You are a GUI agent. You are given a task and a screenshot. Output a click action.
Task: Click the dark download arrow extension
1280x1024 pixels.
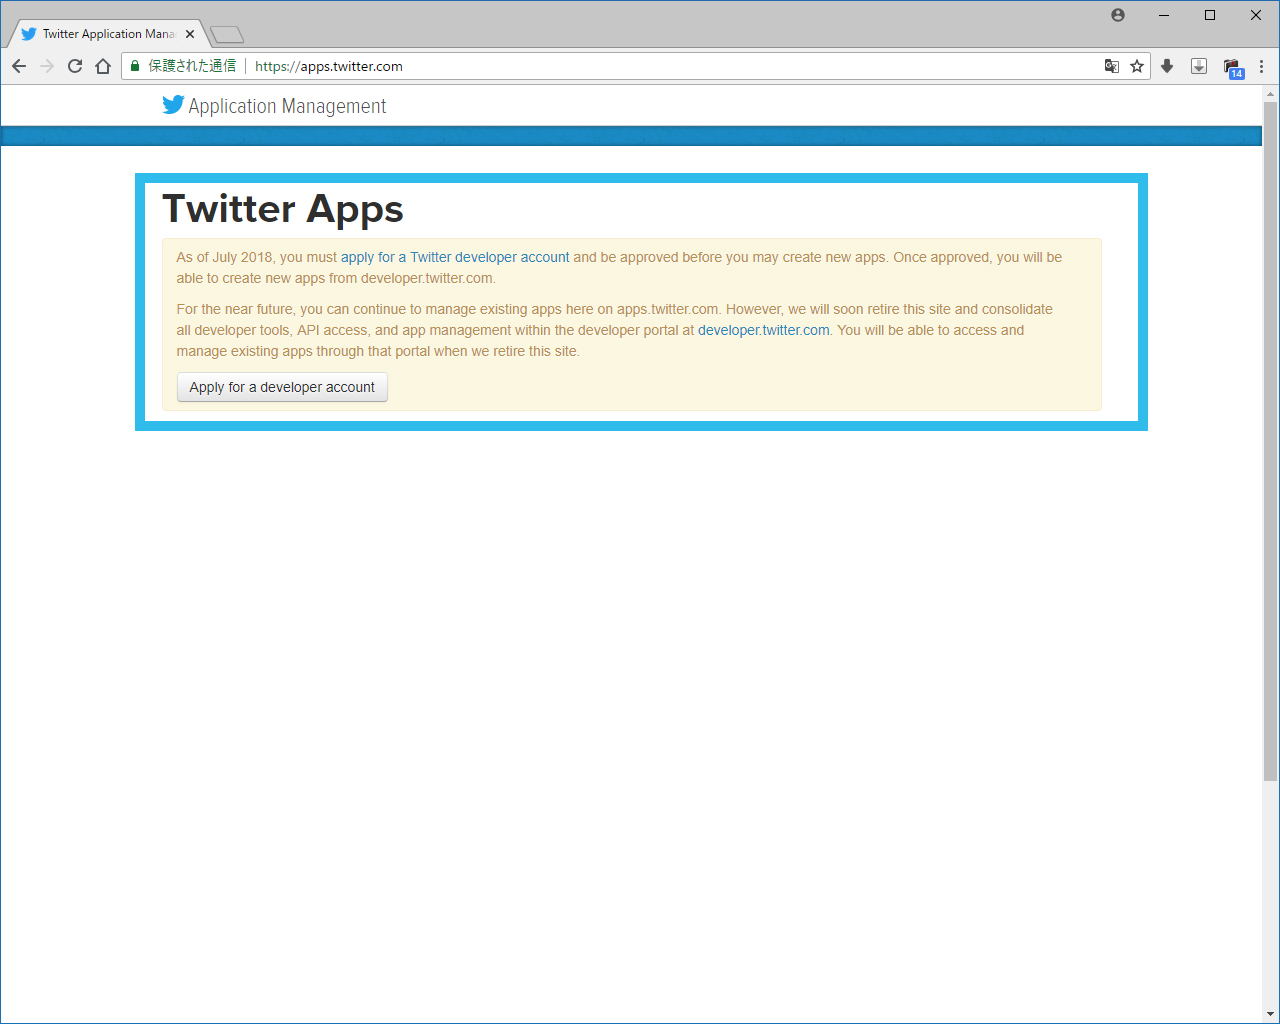pyautogui.click(x=1167, y=66)
